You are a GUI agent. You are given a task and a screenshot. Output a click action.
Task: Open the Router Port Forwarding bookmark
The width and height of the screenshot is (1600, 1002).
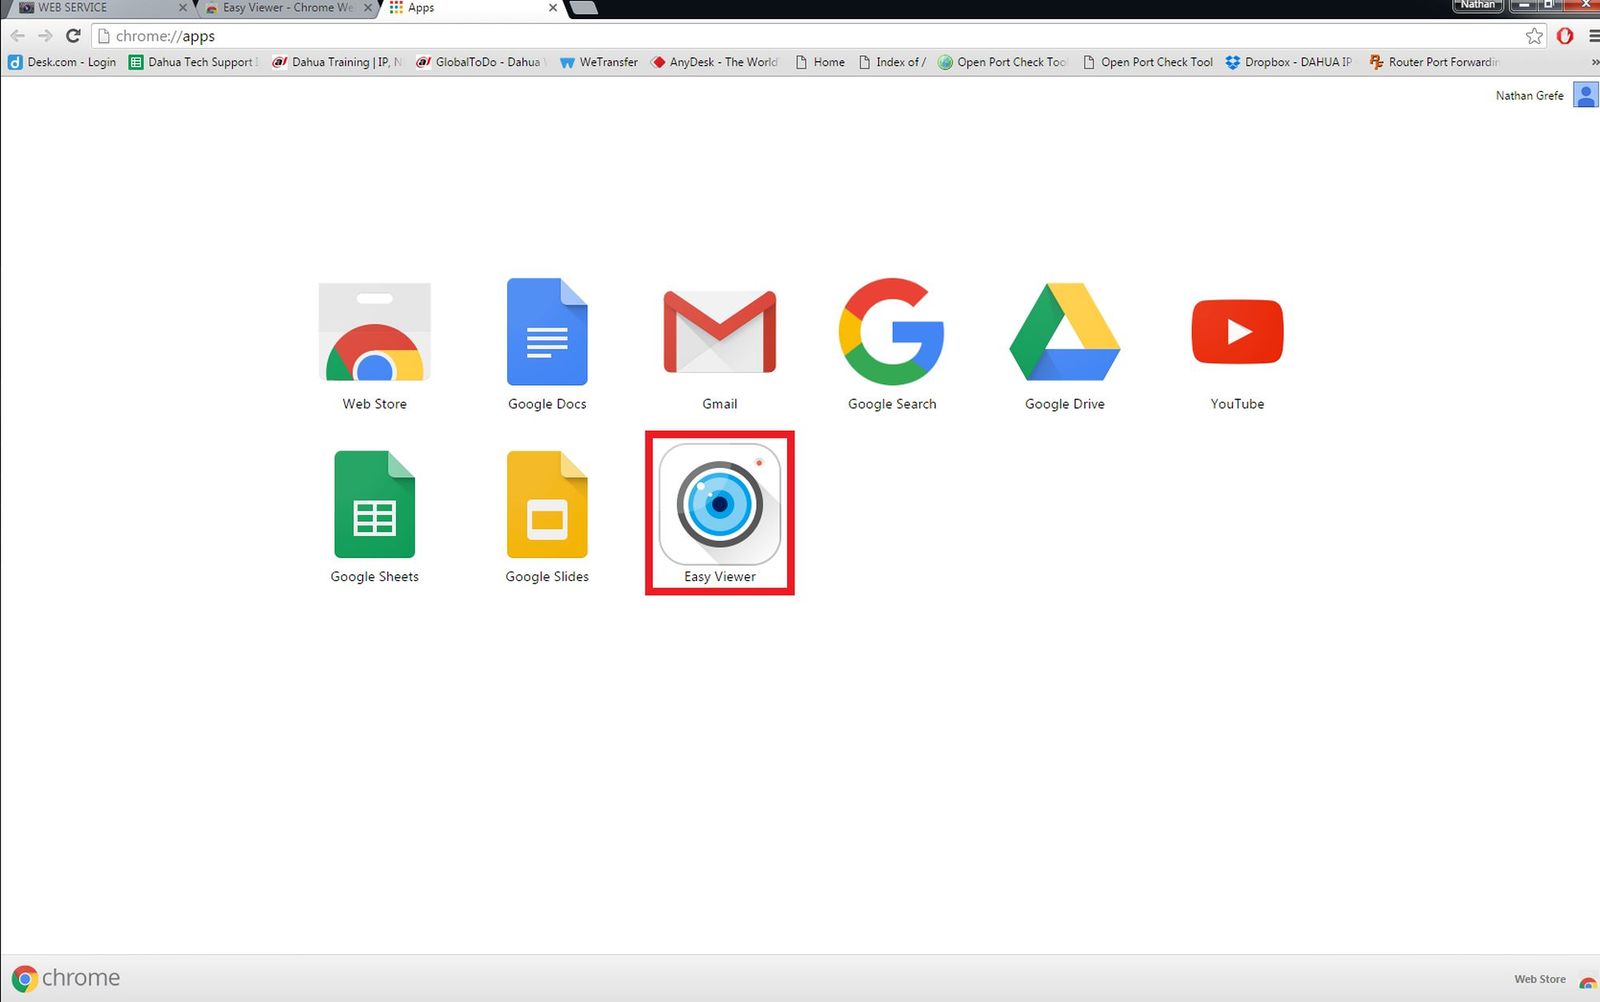[x=1434, y=62]
